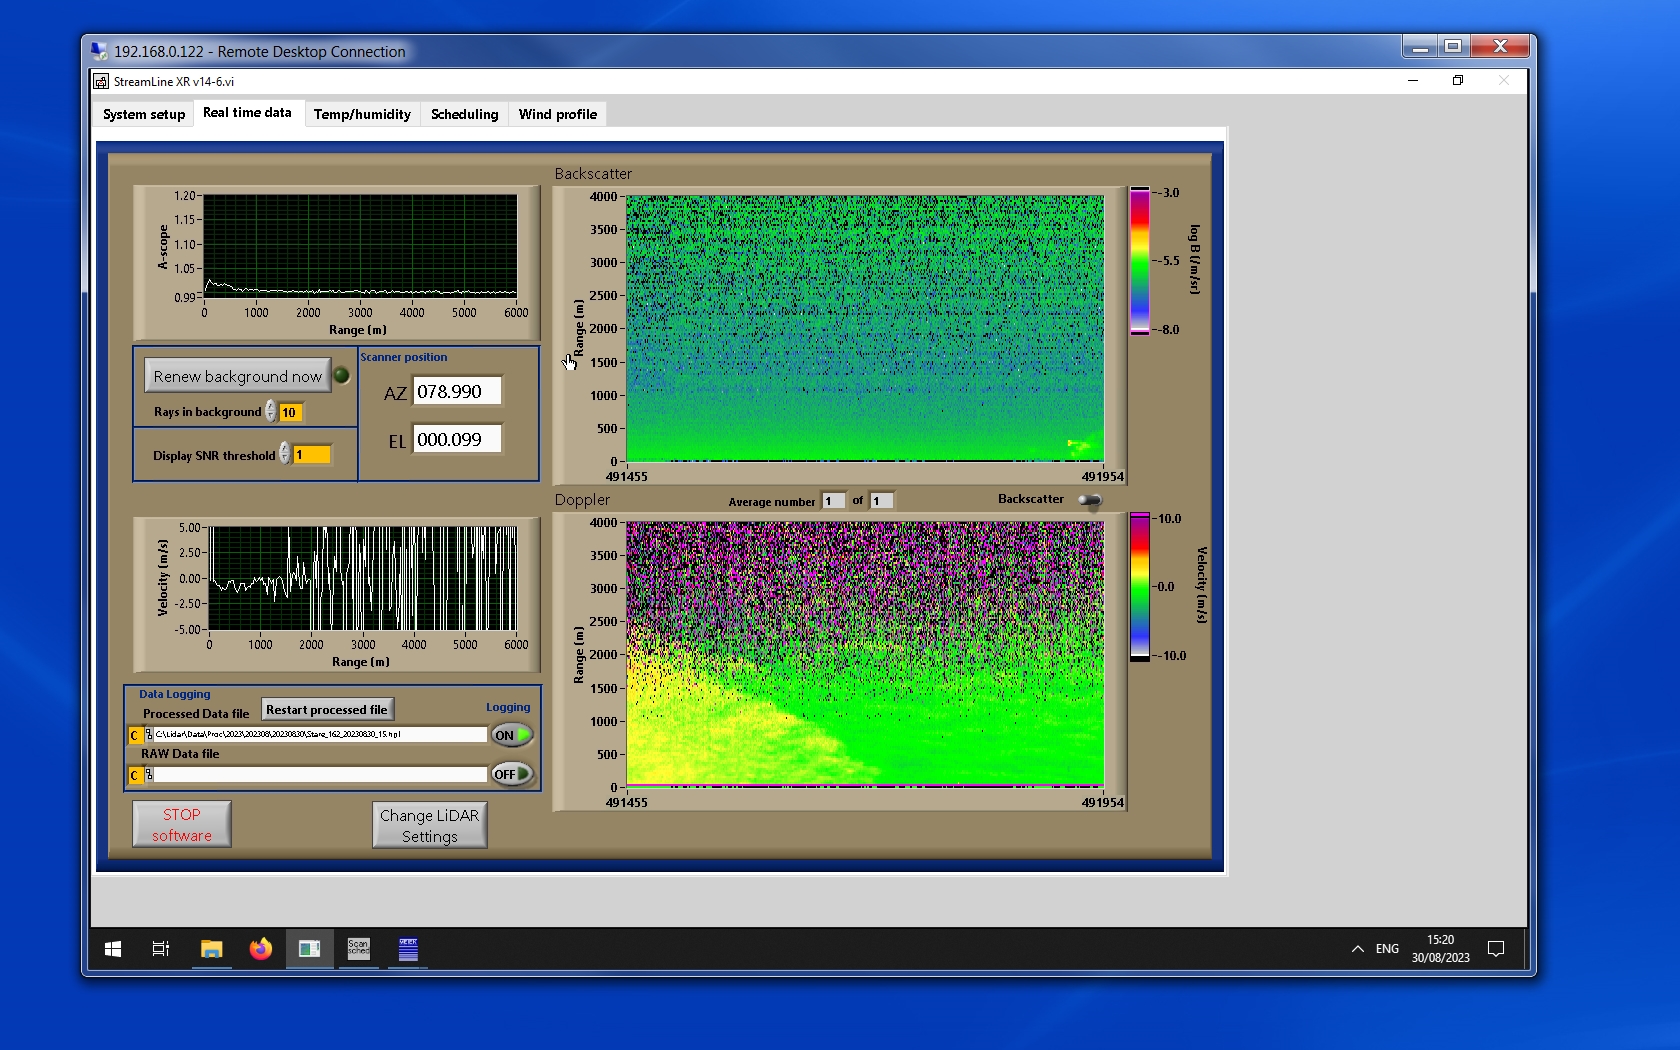1680x1050 pixels.
Task: Open File Explorer in the taskbar
Action: pyautogui.click(x=211, y=949)
